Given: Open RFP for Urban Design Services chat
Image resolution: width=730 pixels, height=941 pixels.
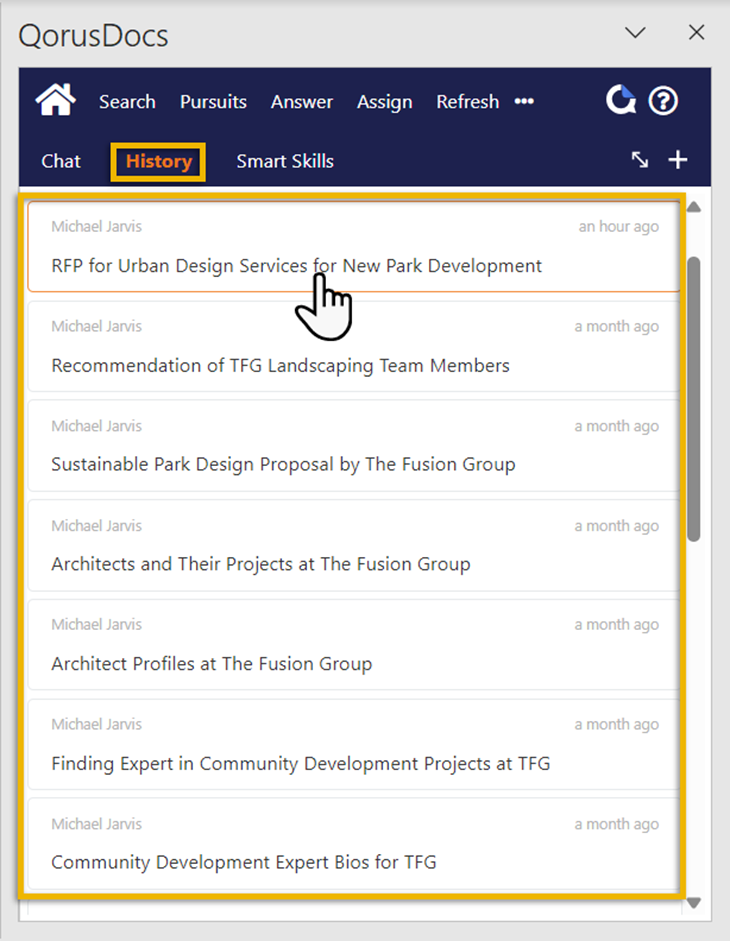Looking at the screenshot, I should click(296, 266).
